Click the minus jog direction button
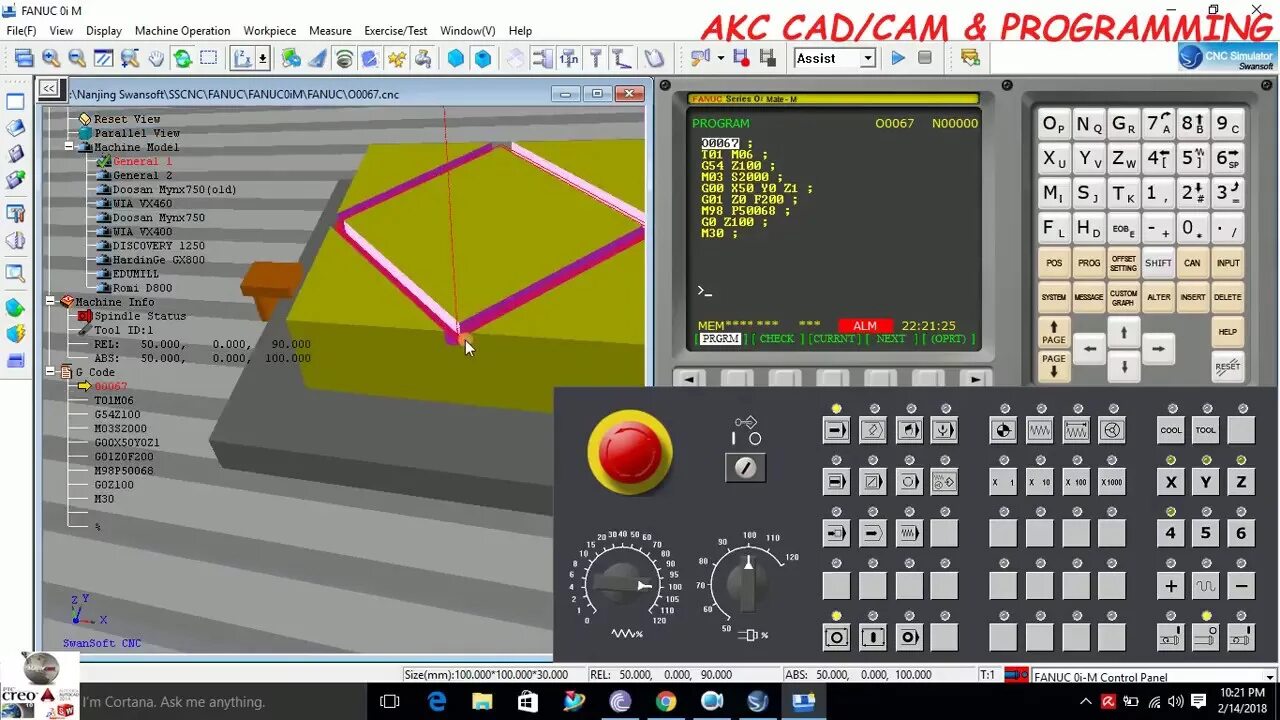This screenshot has width=1280, height=720. click(1241, 586)
